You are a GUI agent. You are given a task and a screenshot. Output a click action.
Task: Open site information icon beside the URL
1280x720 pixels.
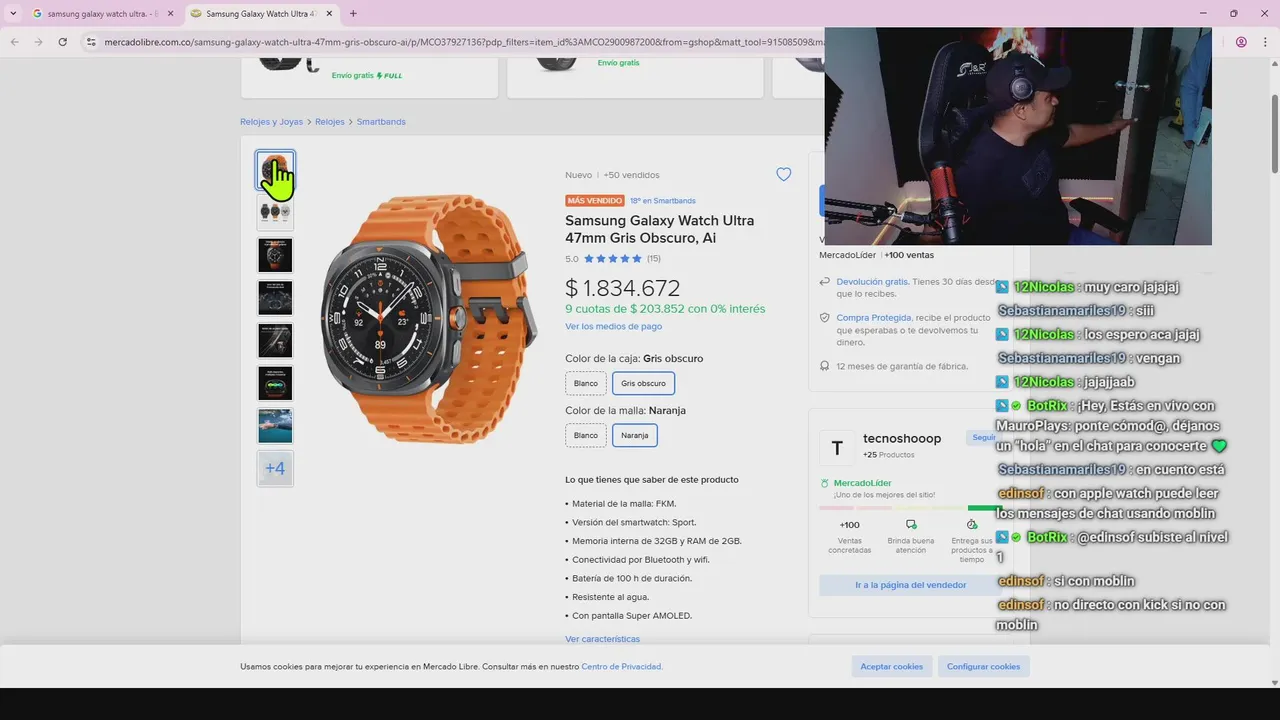[91, 42]
